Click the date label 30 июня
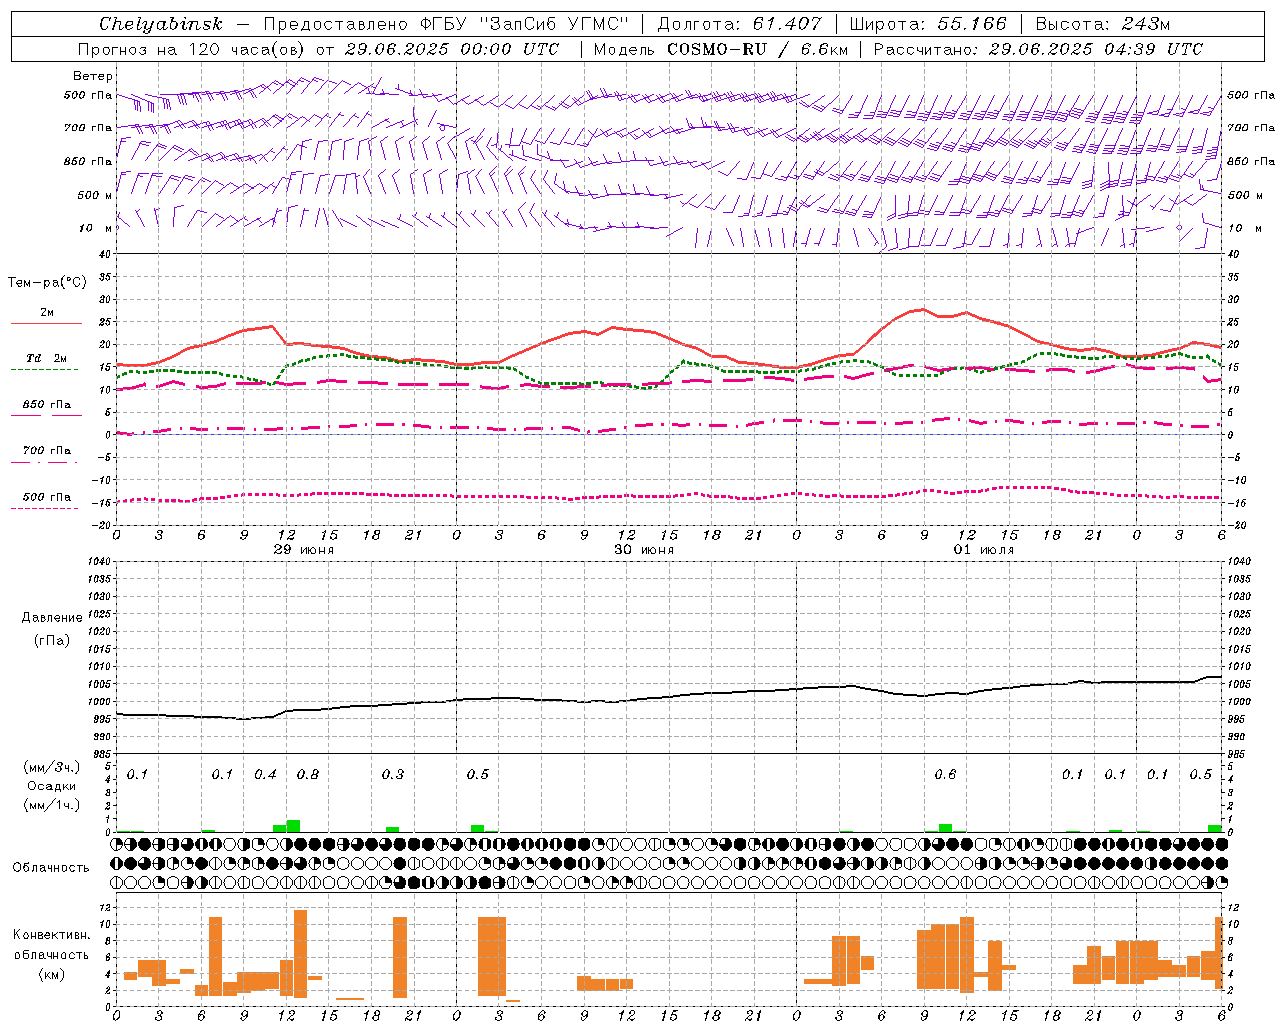1280x1024 pixels. (x=644, y=550)
